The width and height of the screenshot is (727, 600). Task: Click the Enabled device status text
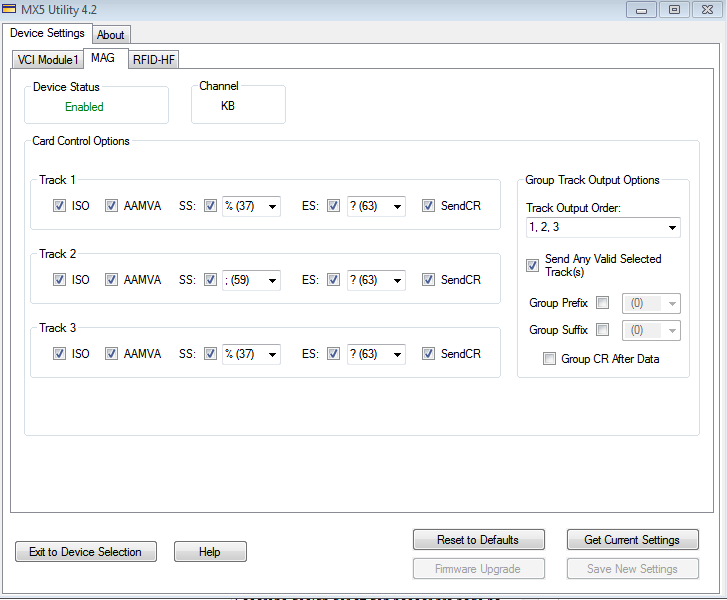click(84, 107)
